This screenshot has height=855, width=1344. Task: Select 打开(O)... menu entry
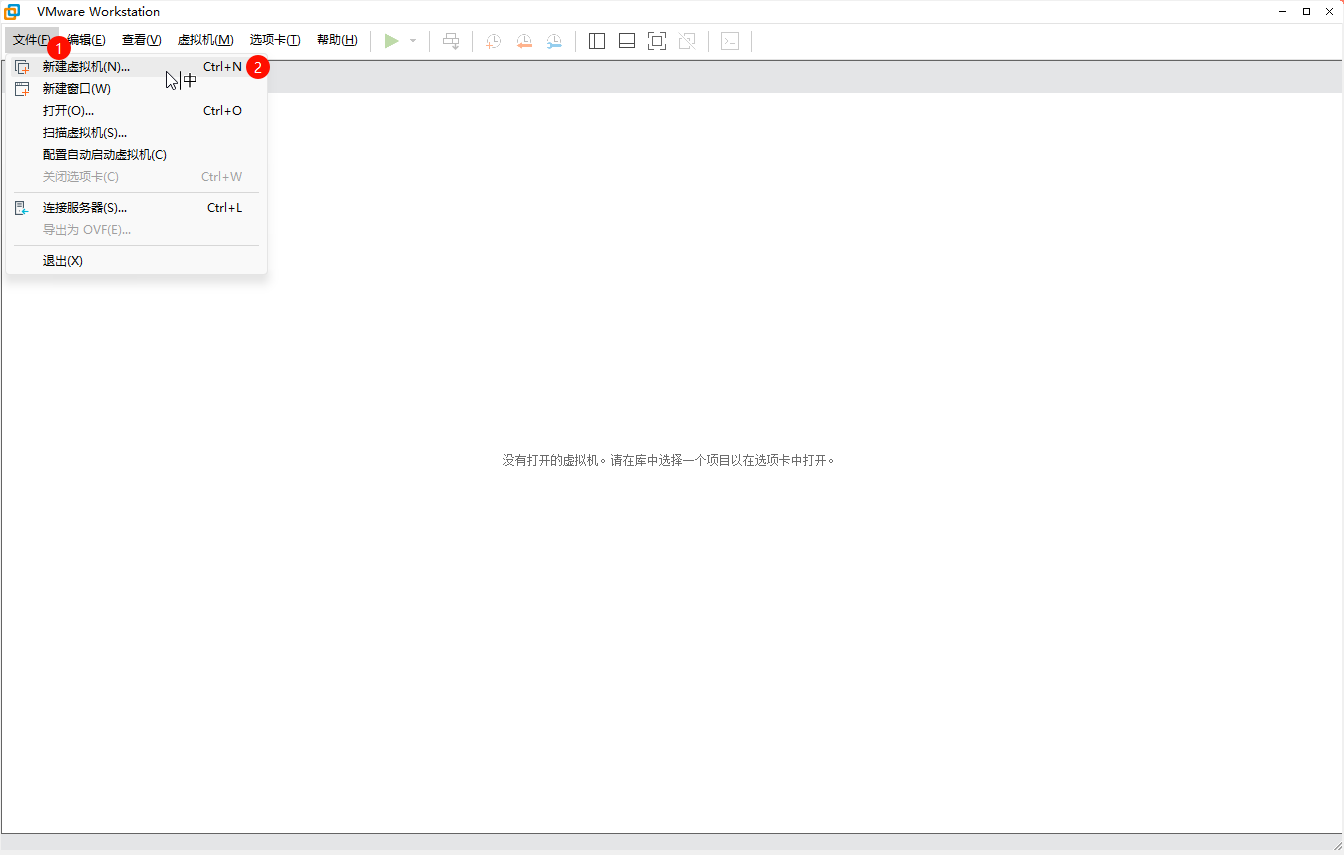tap(136, 111)
